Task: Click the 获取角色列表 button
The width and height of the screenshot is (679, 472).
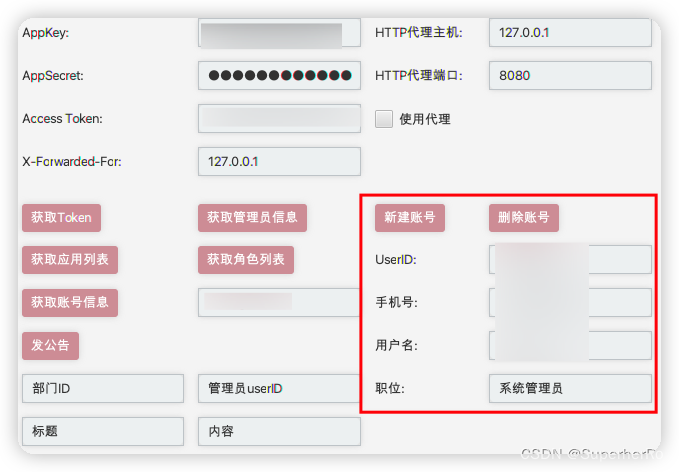Action: click(246, 260)
